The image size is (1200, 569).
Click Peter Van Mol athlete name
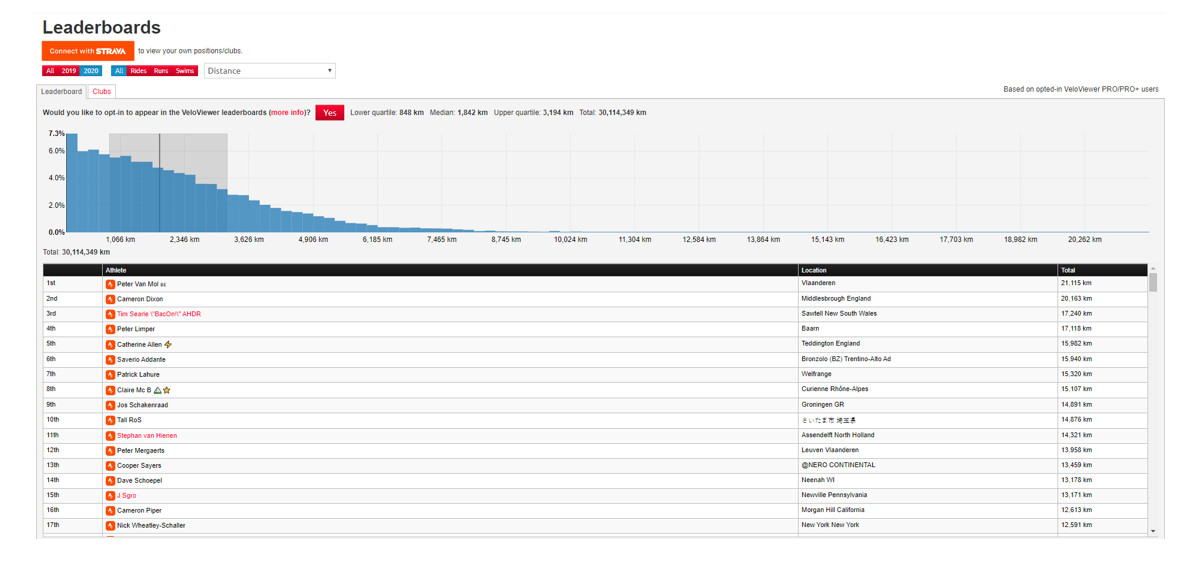[x=138, y=284]
